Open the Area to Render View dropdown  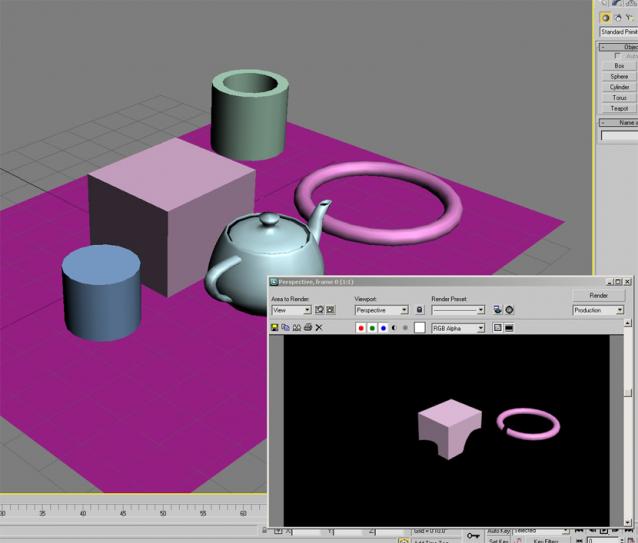pos(291,310)
